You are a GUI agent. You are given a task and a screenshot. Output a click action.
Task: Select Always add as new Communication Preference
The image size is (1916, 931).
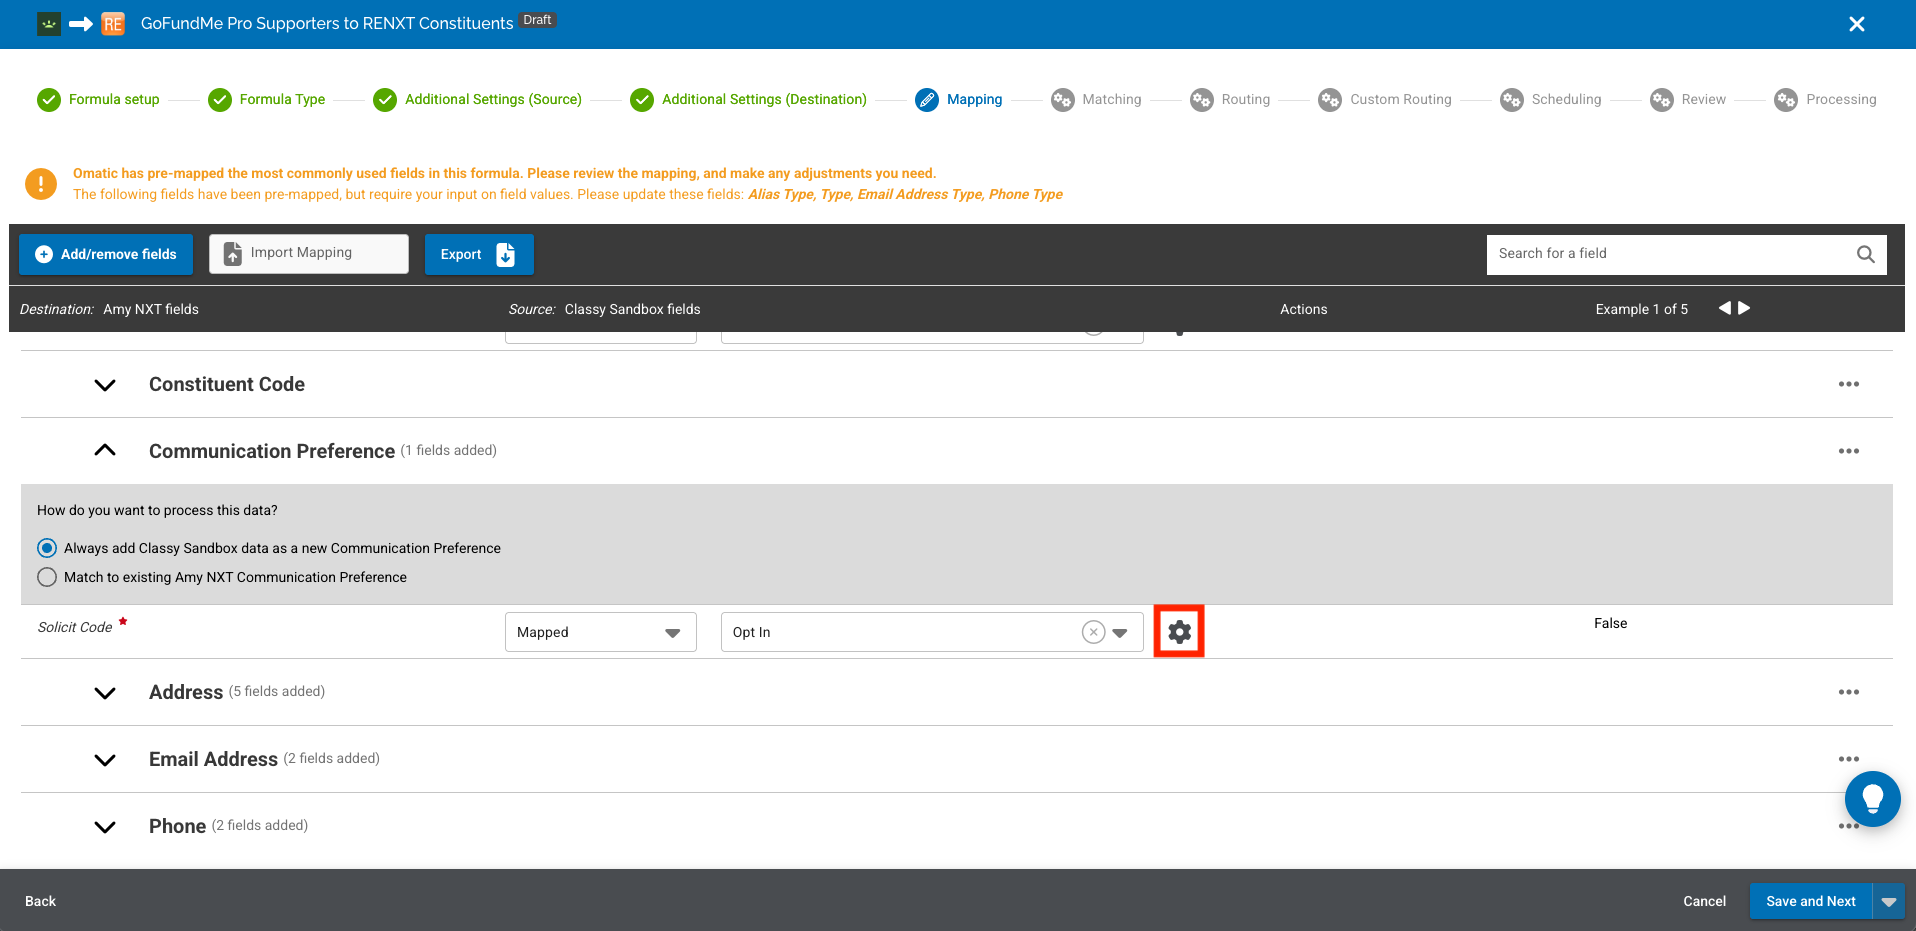(x=47, y=548)
